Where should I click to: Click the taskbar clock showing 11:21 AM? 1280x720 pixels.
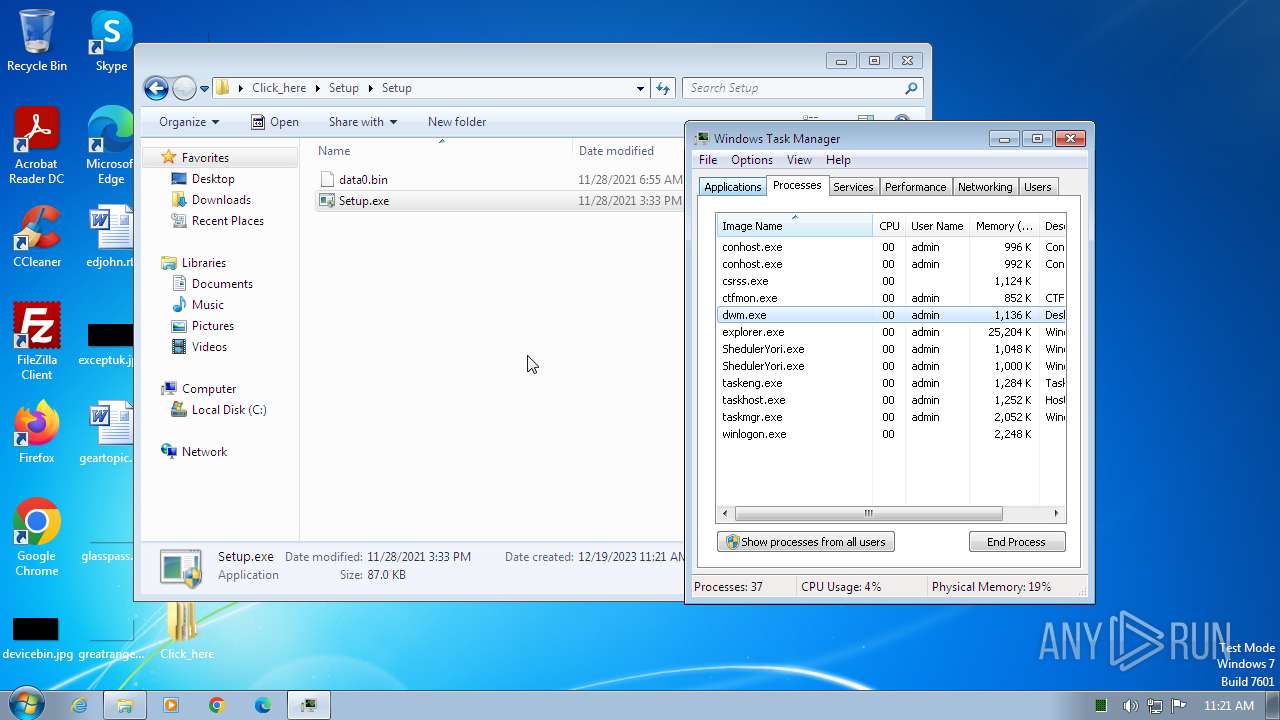1229,706
